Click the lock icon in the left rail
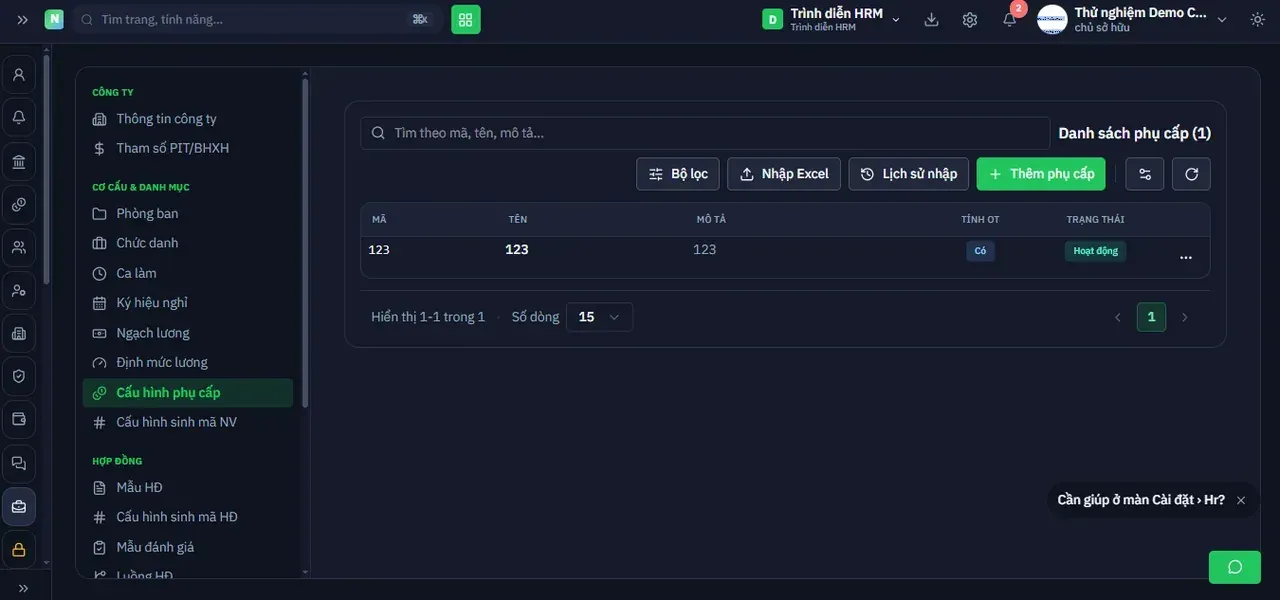The width and height of the screenshot is (1280, 600). coord(19,549)
